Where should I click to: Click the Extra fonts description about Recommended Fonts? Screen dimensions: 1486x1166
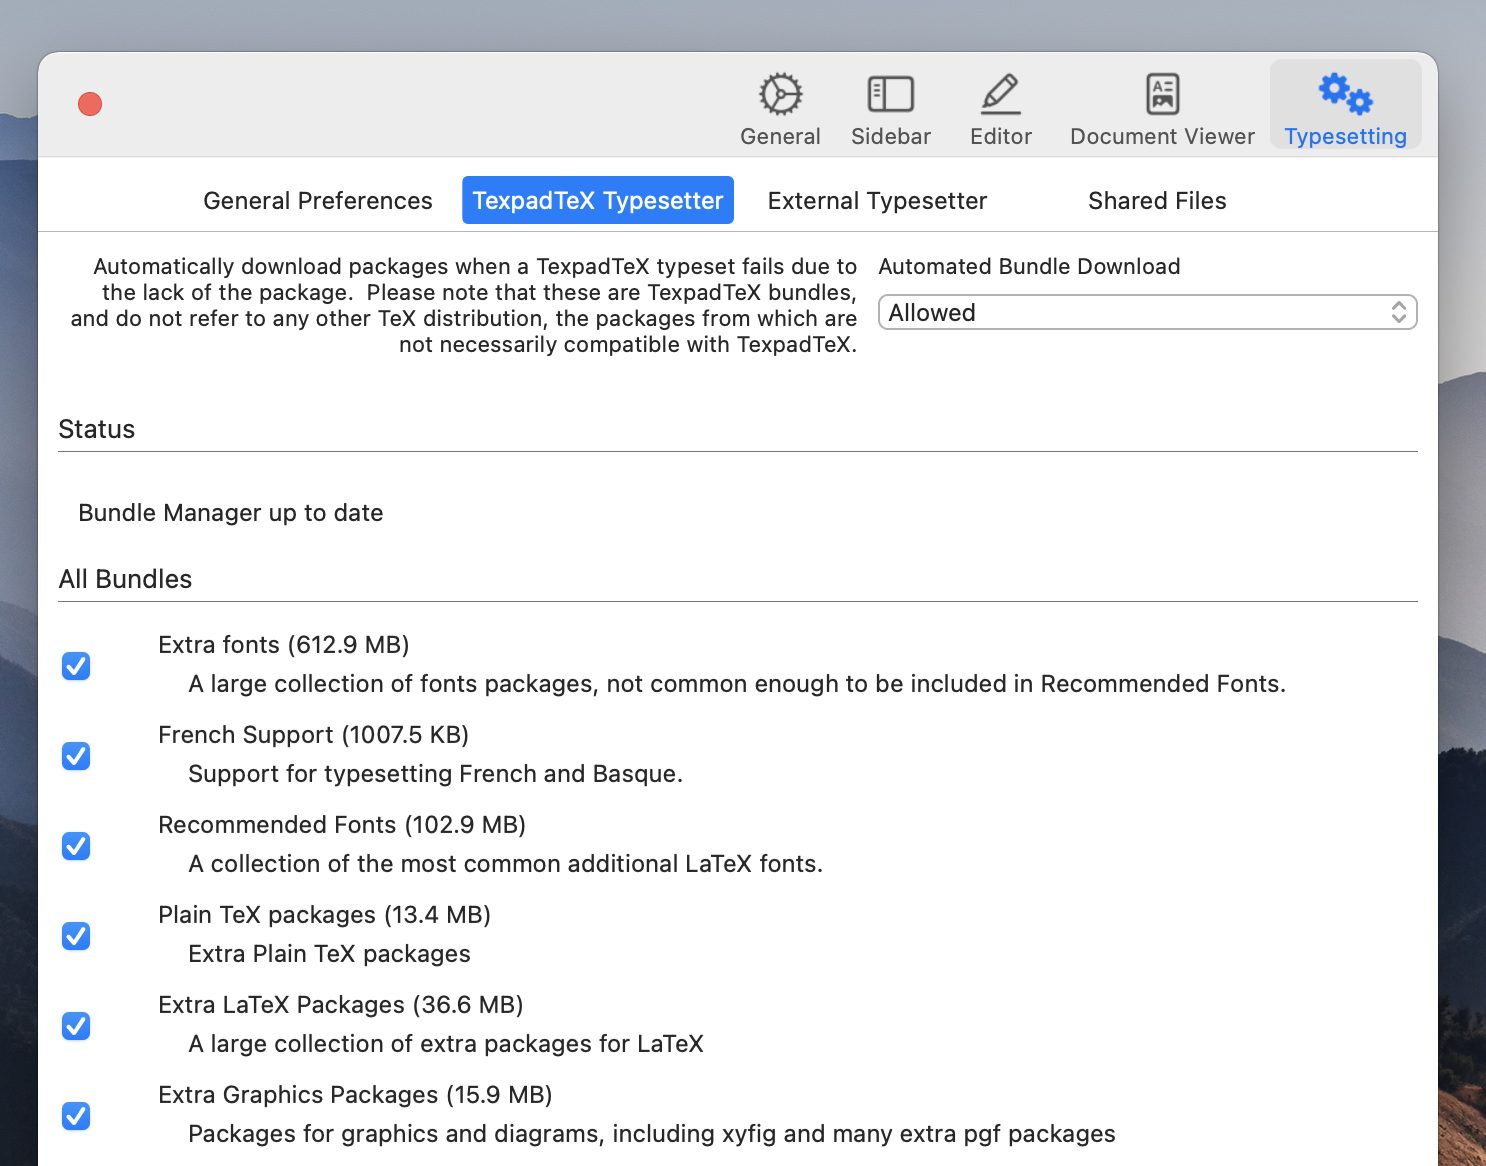click(x=737, y=684)
